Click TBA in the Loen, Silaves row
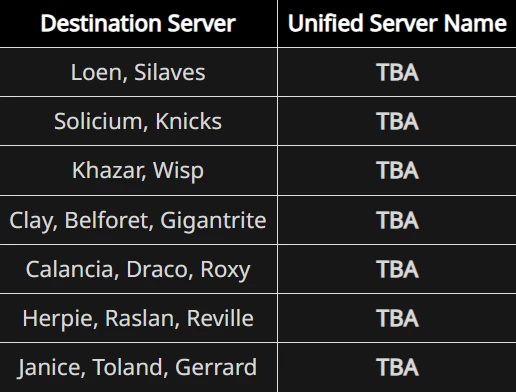The height and width of the screenshot is (392, 516). [x=397, y=72]
